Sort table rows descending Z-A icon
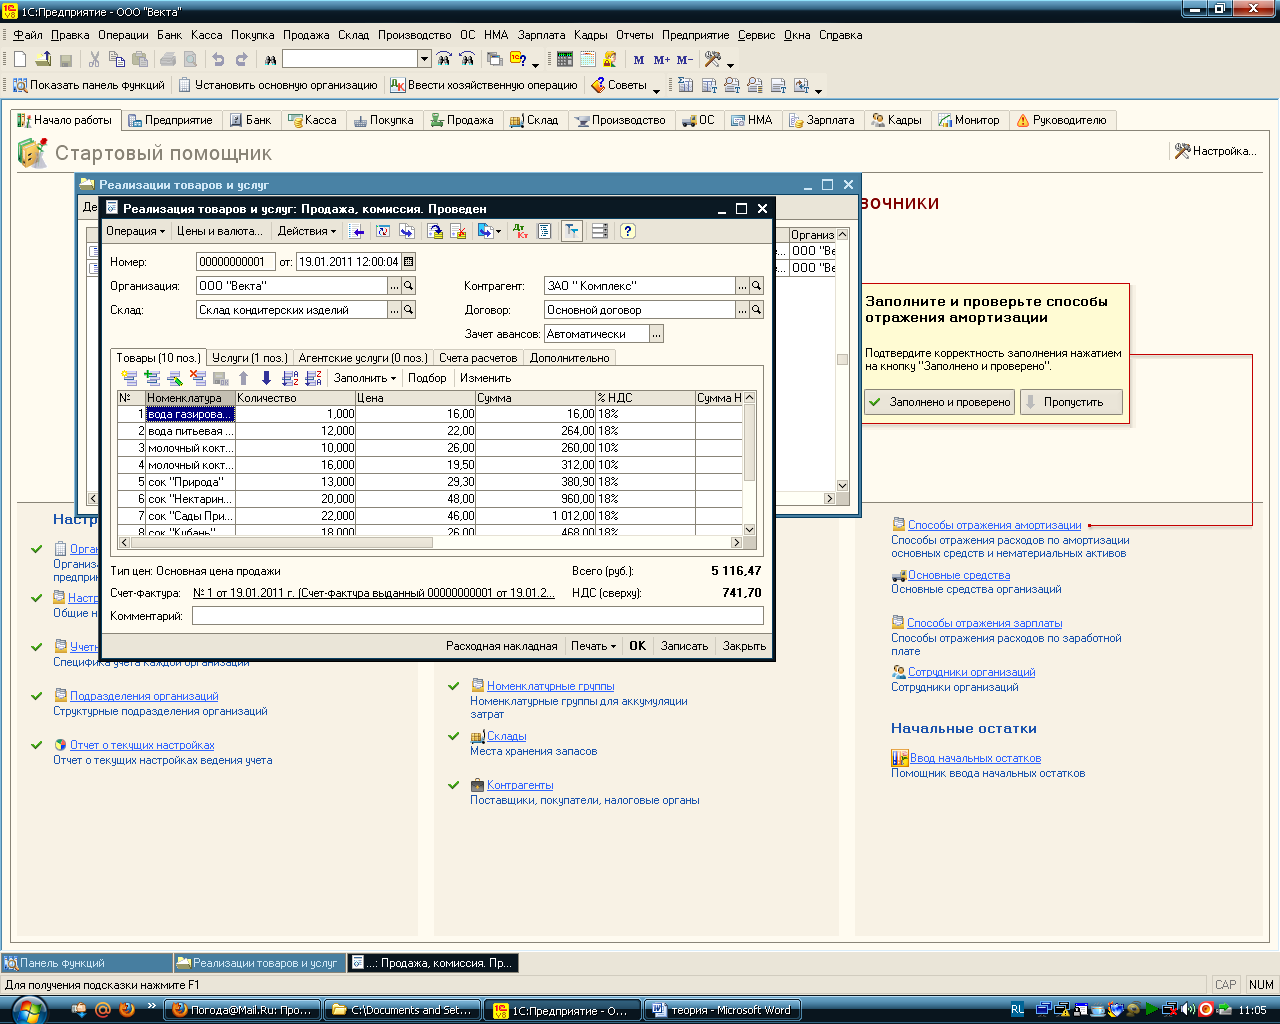 (x=313, y=378)
